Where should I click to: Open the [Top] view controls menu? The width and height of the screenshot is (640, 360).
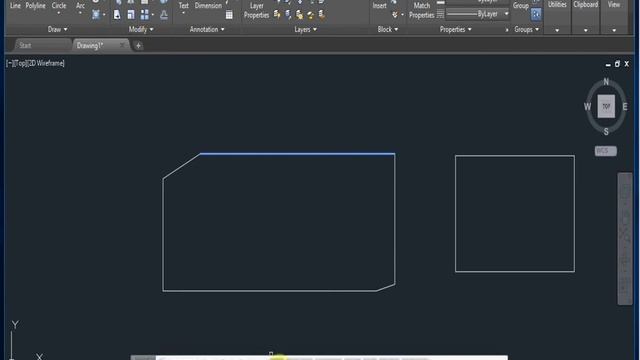(x=19, y=63)
